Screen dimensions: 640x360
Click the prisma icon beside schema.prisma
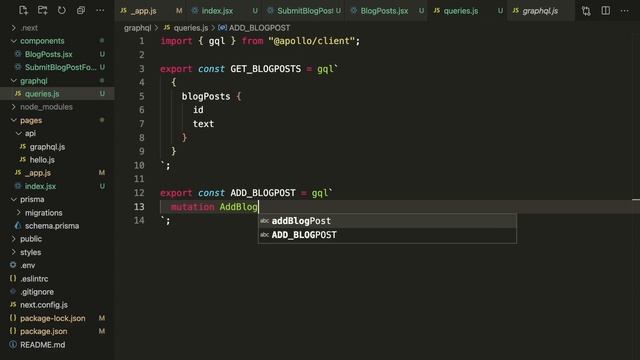(x=18, y=225)
